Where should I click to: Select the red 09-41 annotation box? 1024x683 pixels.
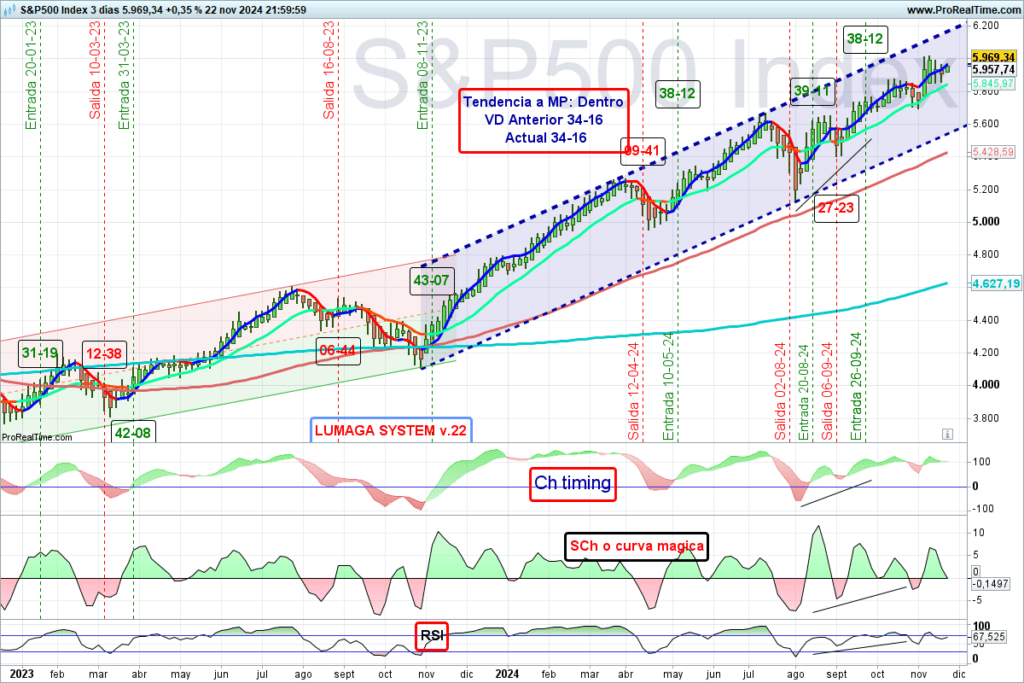(x=643, y=151)
